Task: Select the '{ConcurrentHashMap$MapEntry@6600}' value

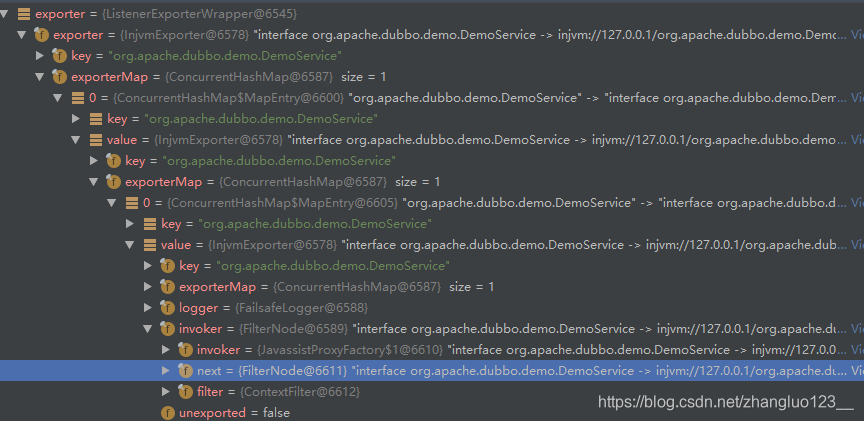Action: 229,98
